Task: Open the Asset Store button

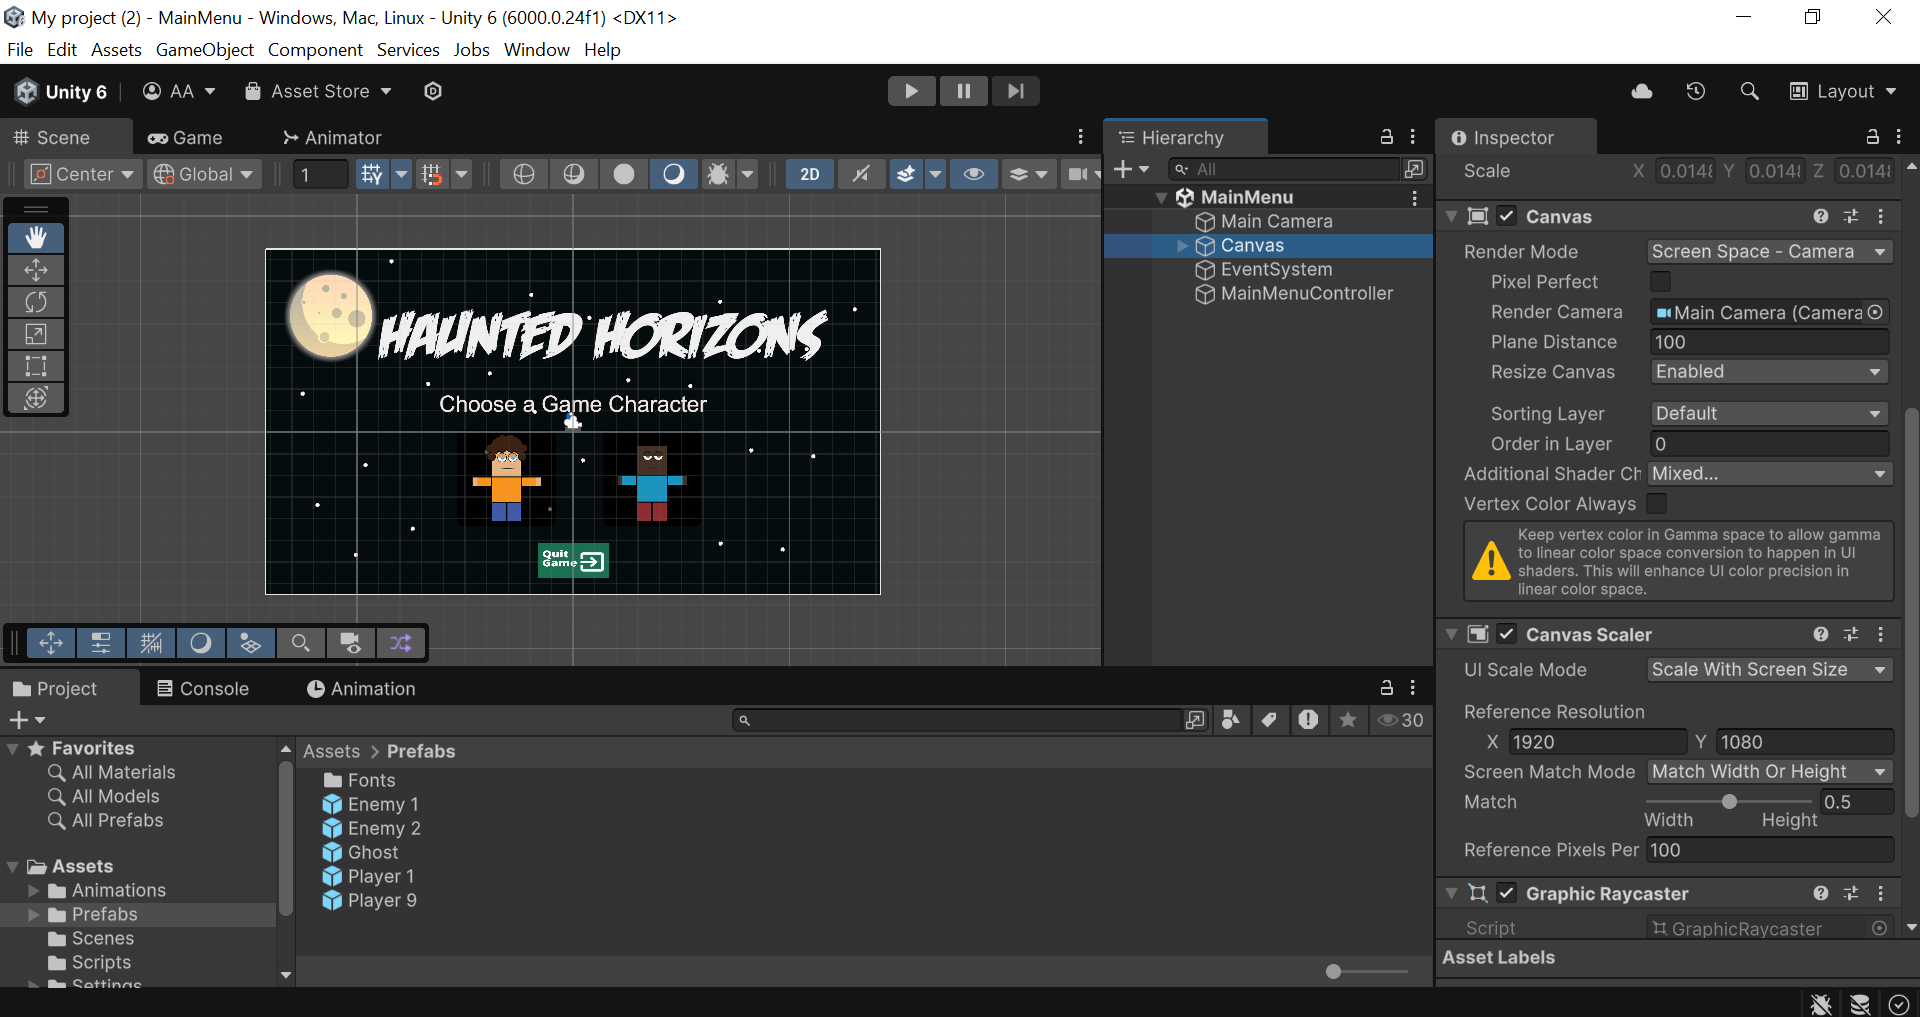Action: tap(319, 91)
